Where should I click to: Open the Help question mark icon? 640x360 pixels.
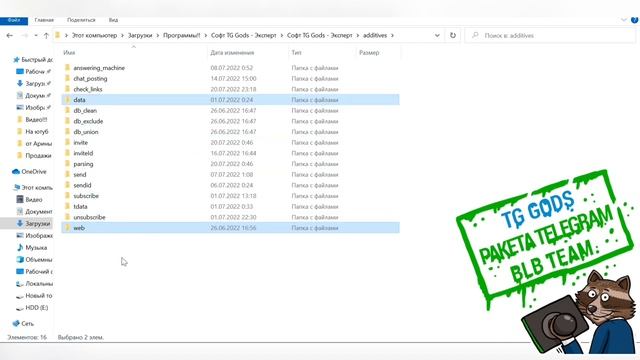(x=635, y=20)
